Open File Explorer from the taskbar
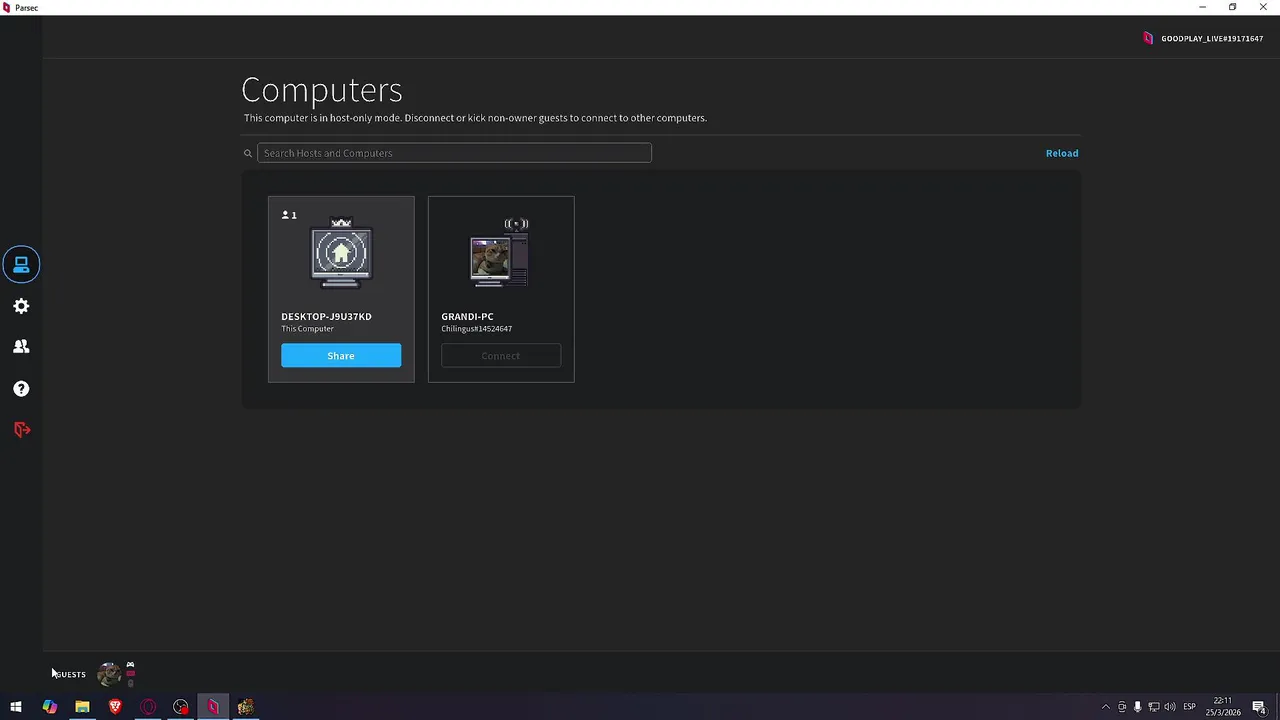Screen dimensions: 1280x720 (82, 707)
